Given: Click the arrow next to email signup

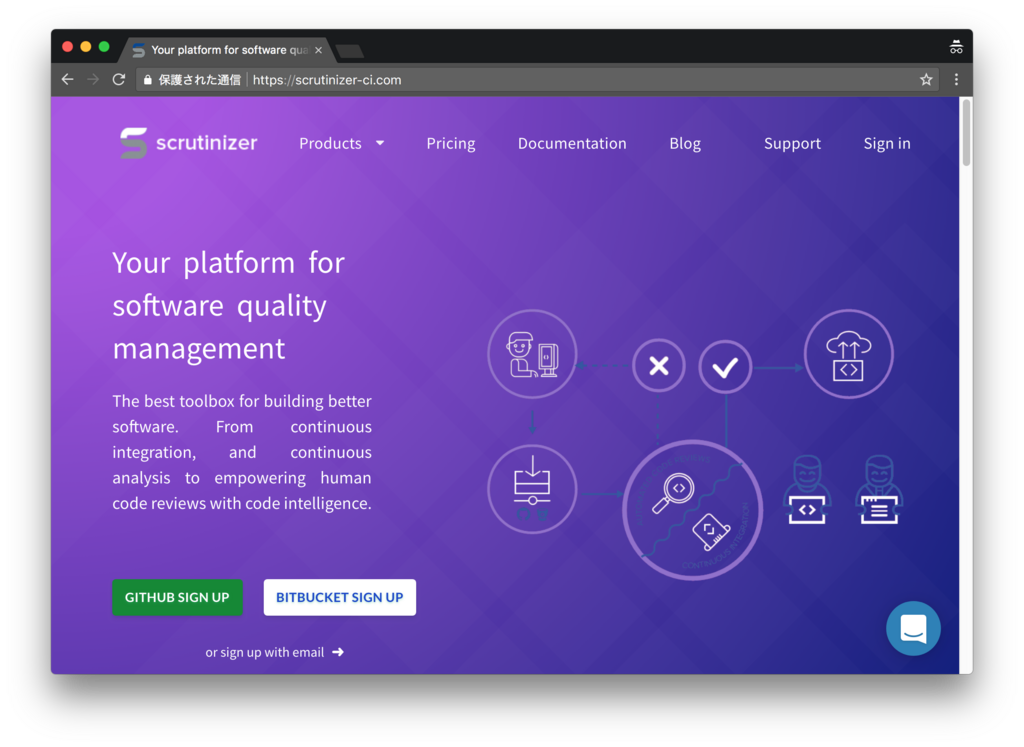Looking at the screenshot, I should [338, 652].
